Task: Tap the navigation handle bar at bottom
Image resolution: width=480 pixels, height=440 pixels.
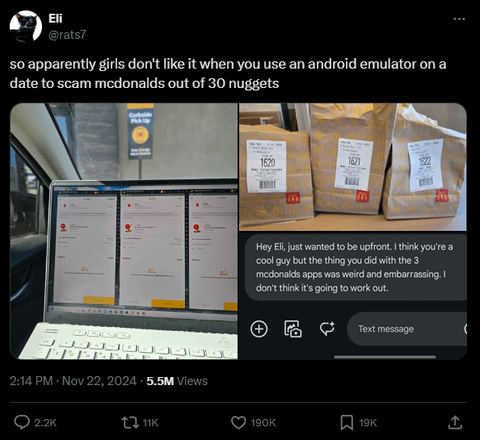Action: [x=385, y=357]
